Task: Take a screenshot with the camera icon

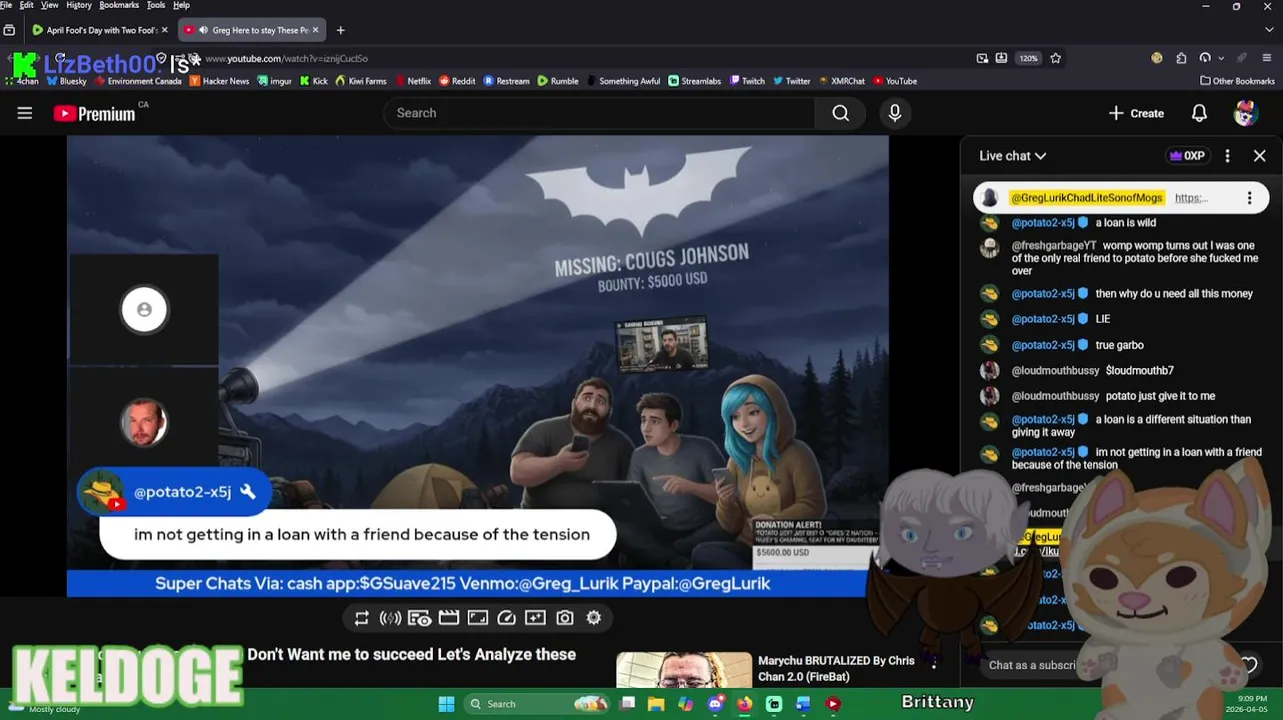Action: 565,618
